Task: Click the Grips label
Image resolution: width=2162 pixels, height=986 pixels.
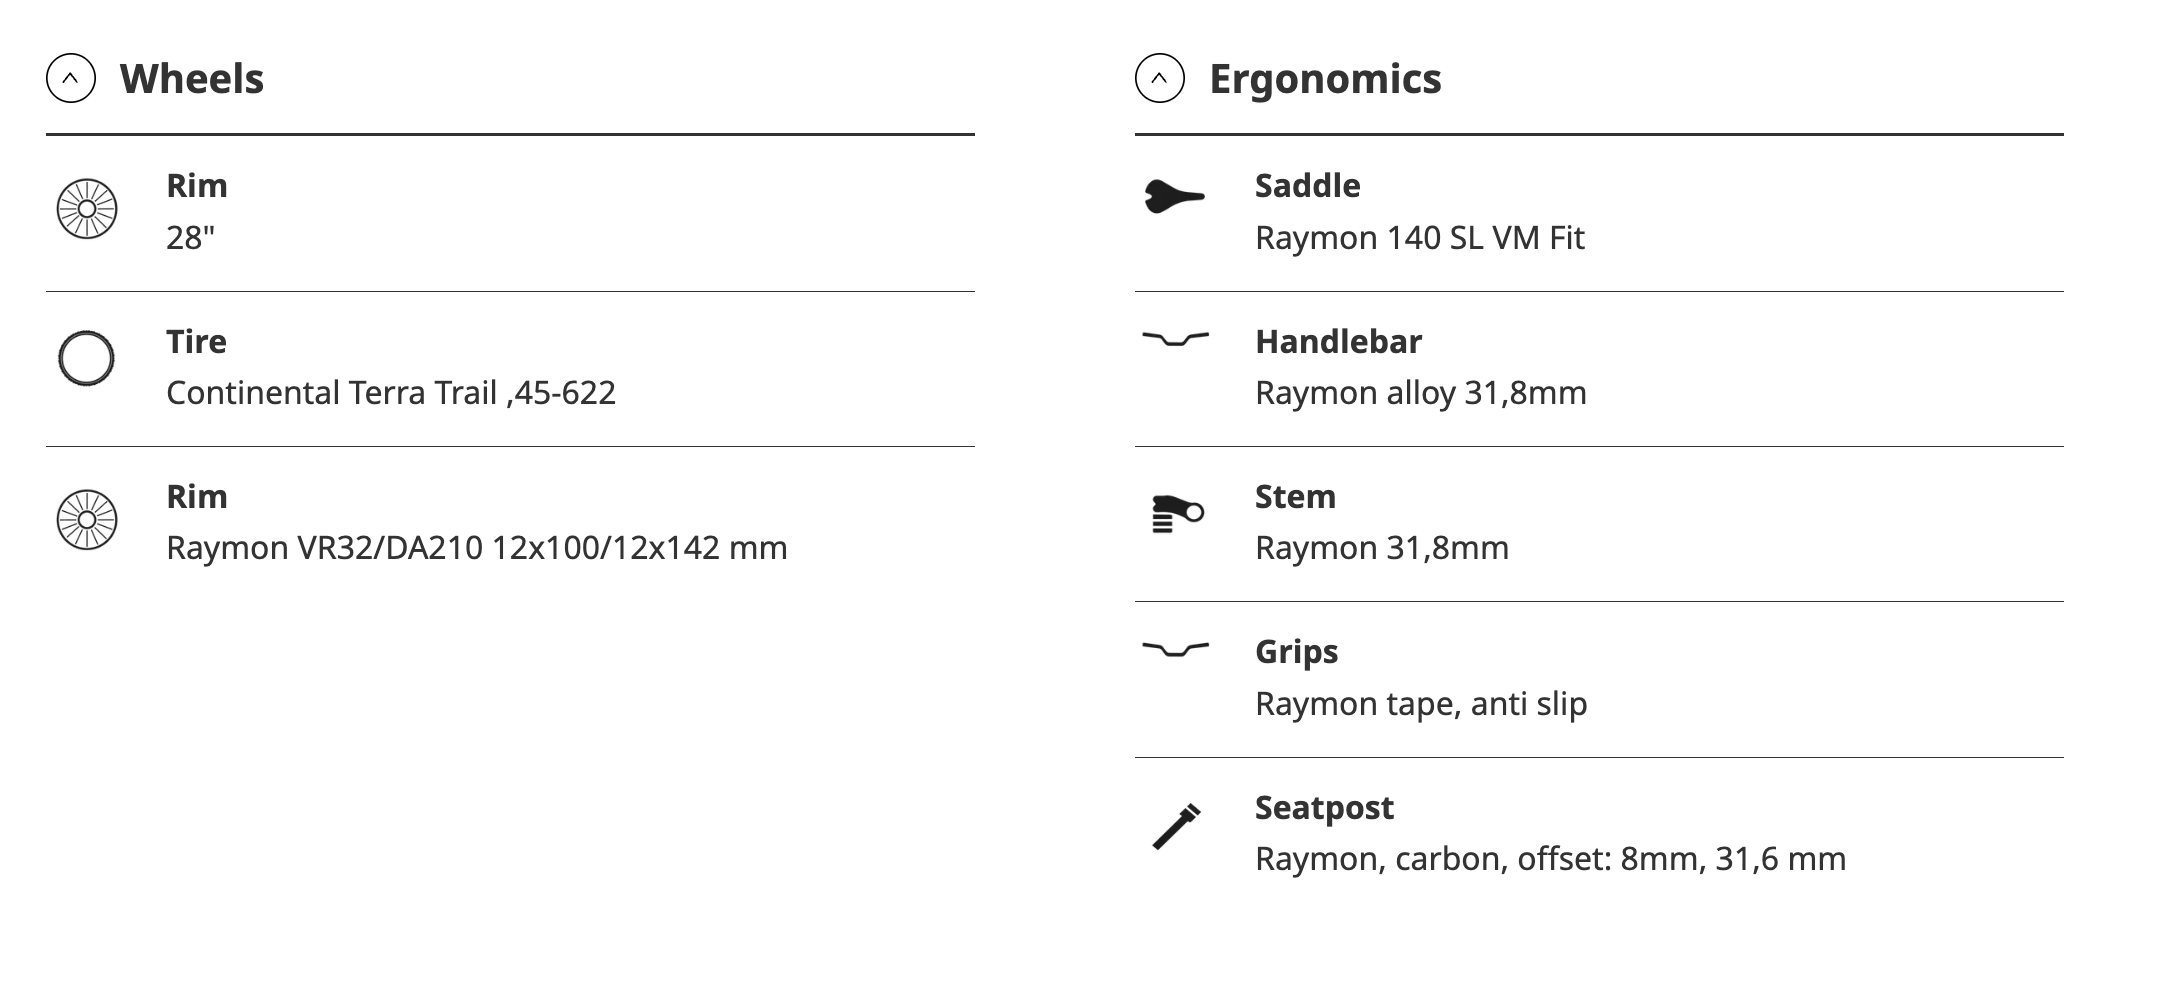Action: tap(1296, 652)
